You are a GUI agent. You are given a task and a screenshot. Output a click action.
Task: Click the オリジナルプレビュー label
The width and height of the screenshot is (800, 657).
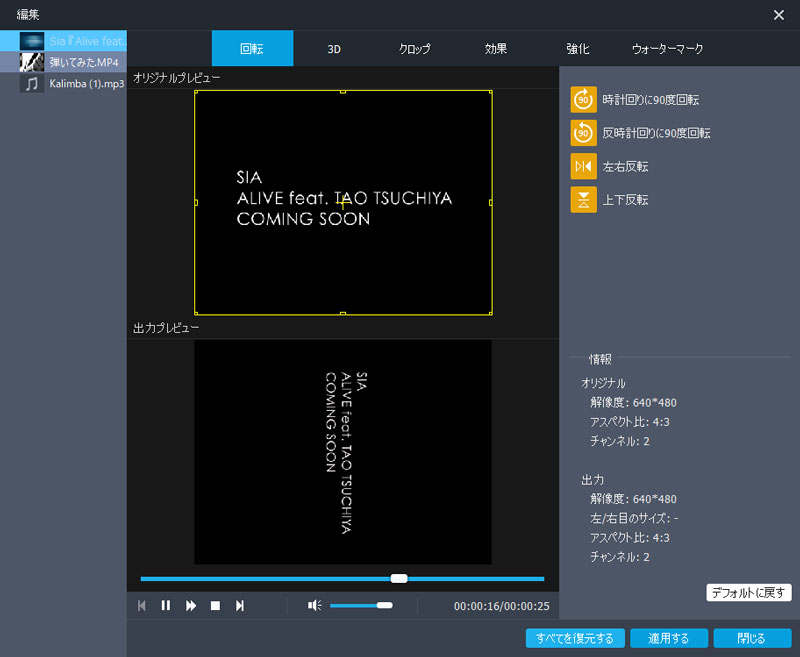177,78
